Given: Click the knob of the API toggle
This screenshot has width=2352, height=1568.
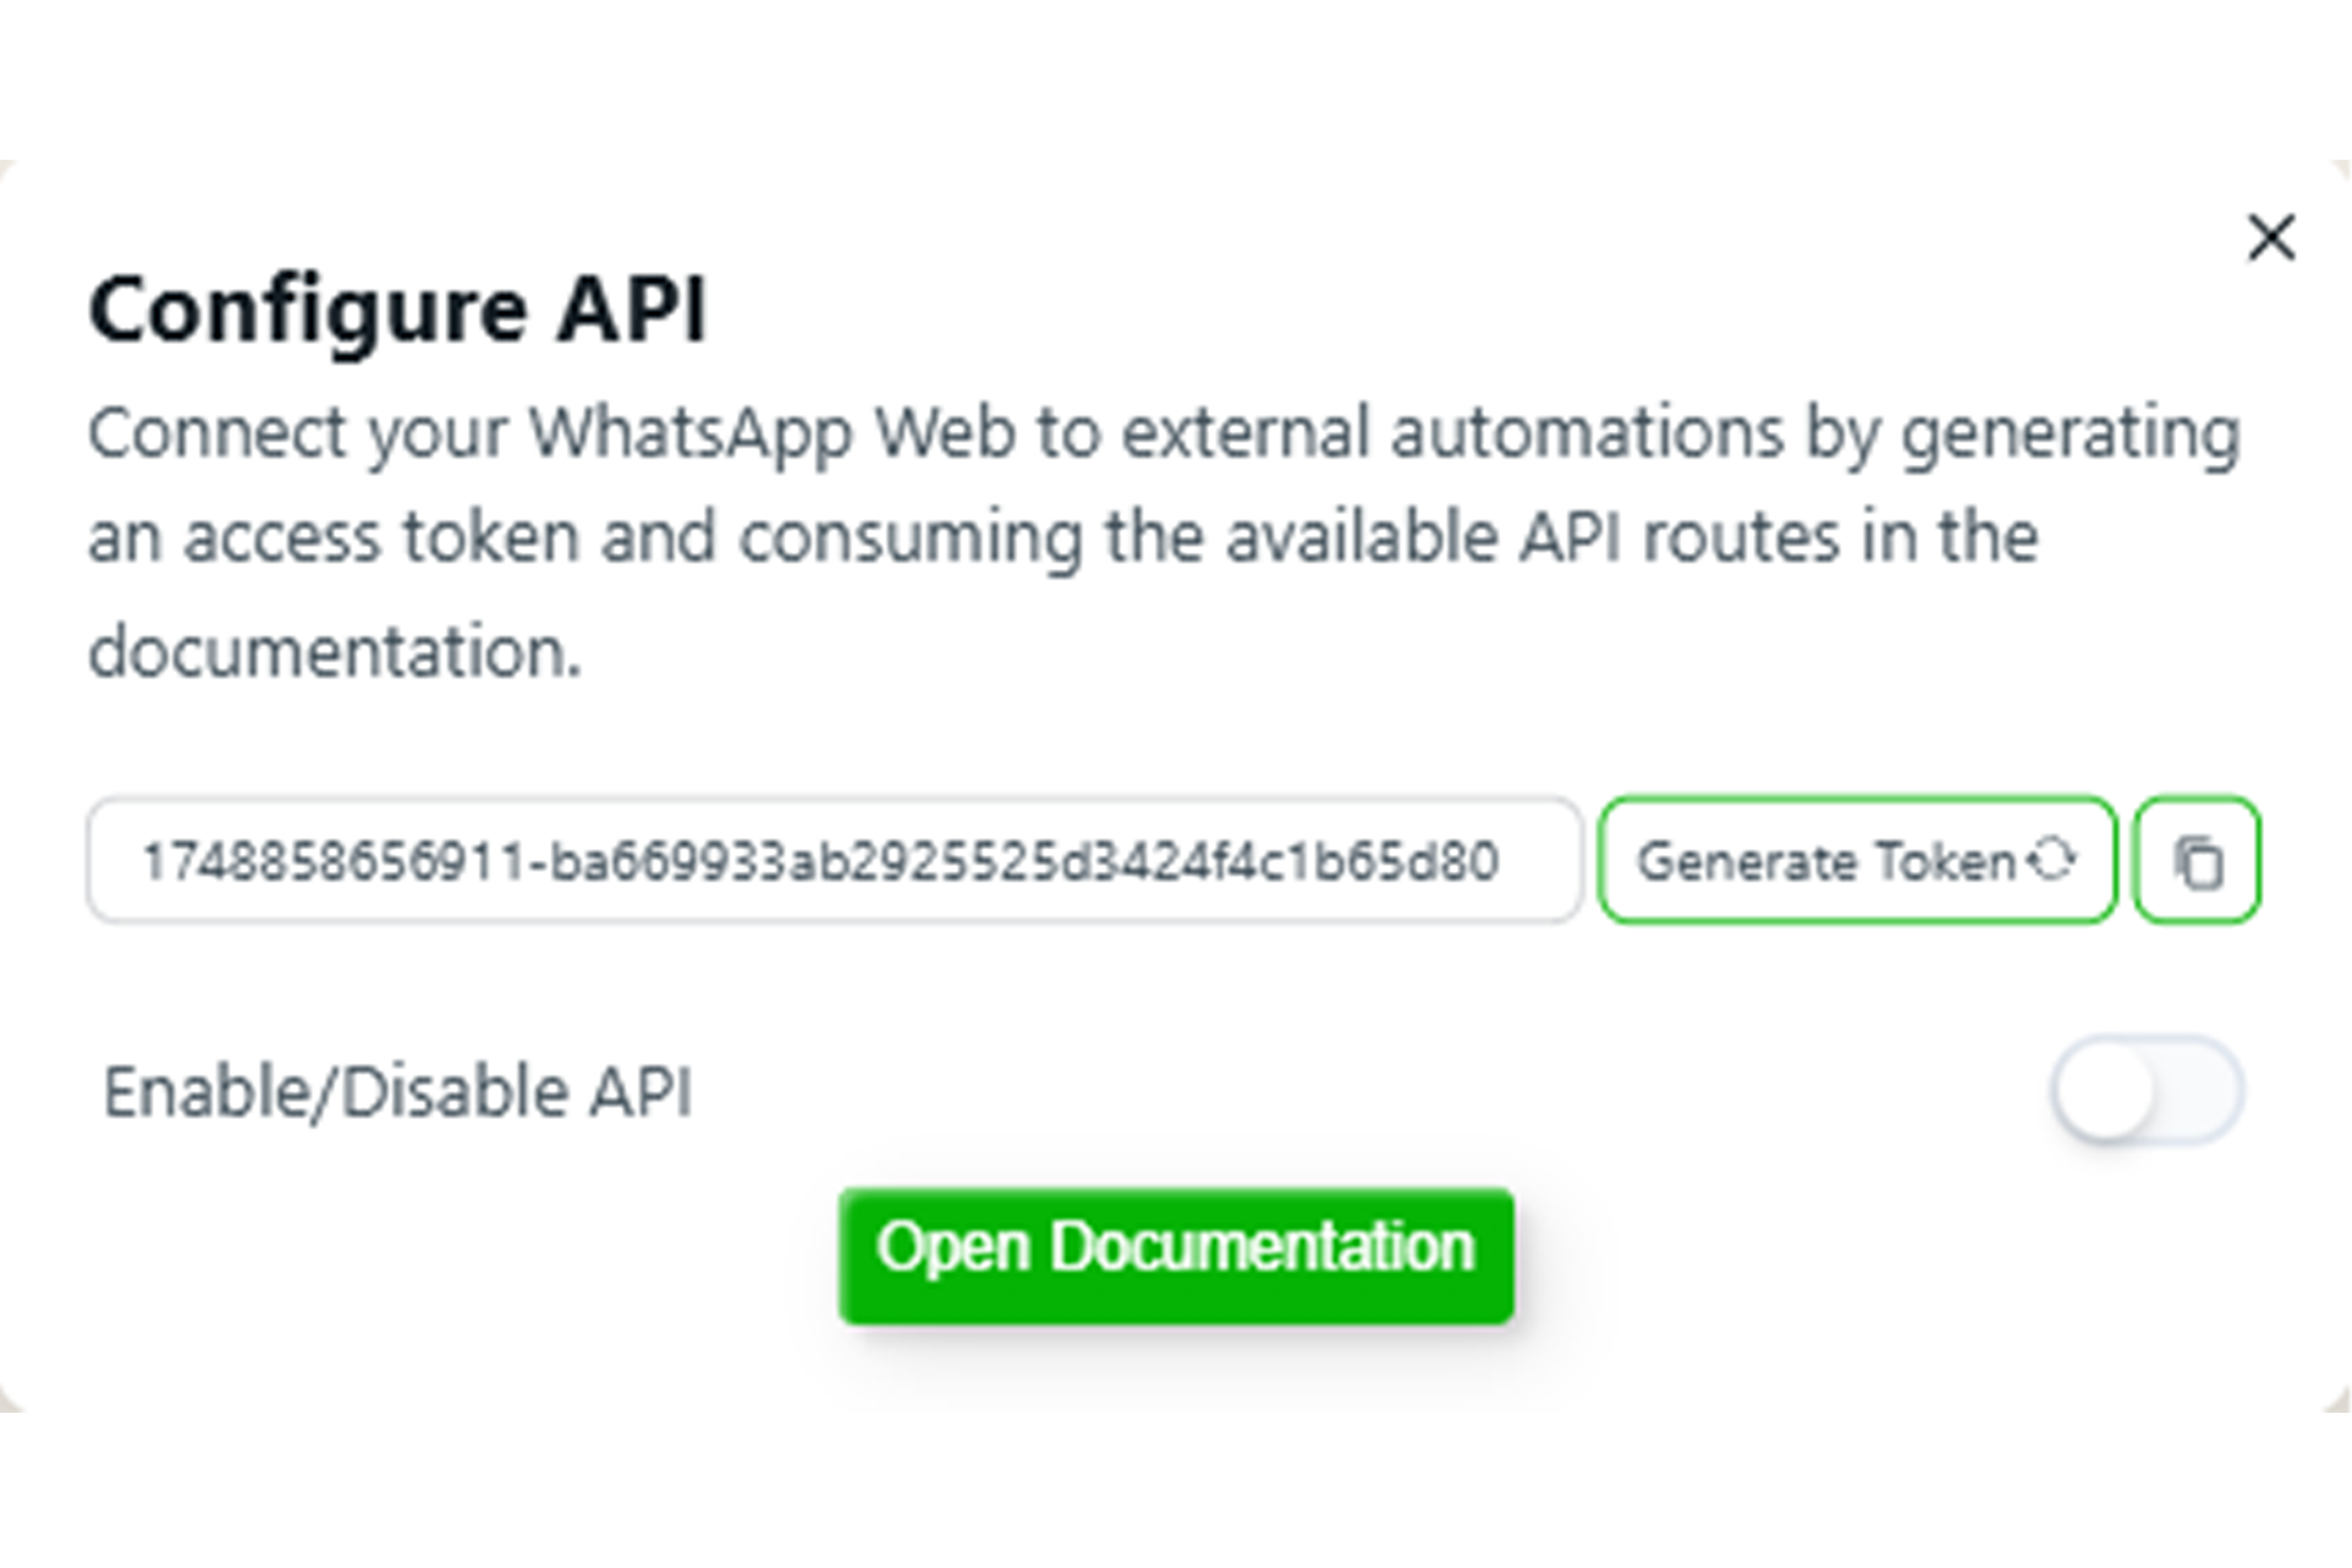Looking at the screenshot, I should click(x=2105, y=1090).
